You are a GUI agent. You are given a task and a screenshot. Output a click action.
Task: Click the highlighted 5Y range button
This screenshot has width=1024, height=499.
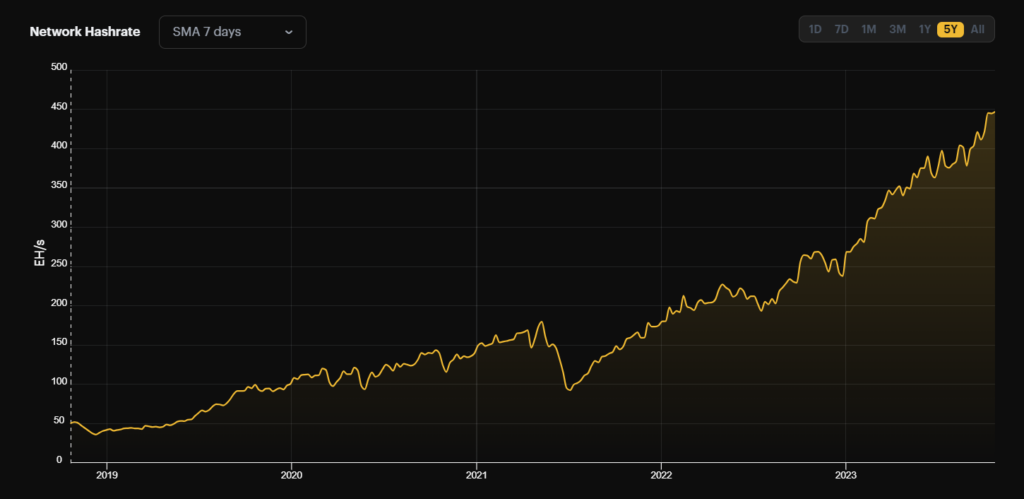[x=950, y=30]
